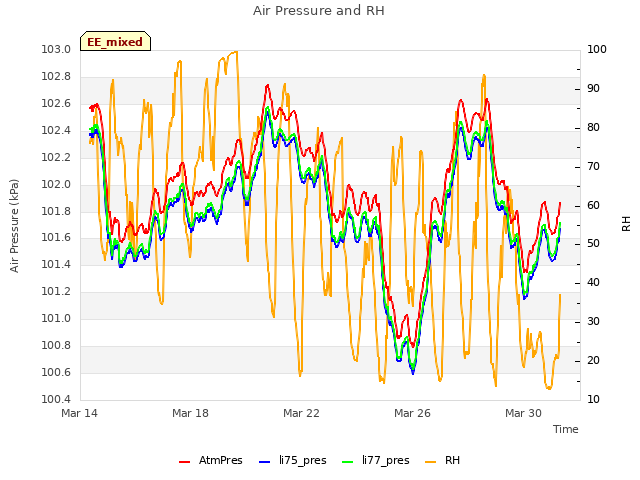
Task: Click the Mar 26 x-axis tick label
Action: pos(412,413)
